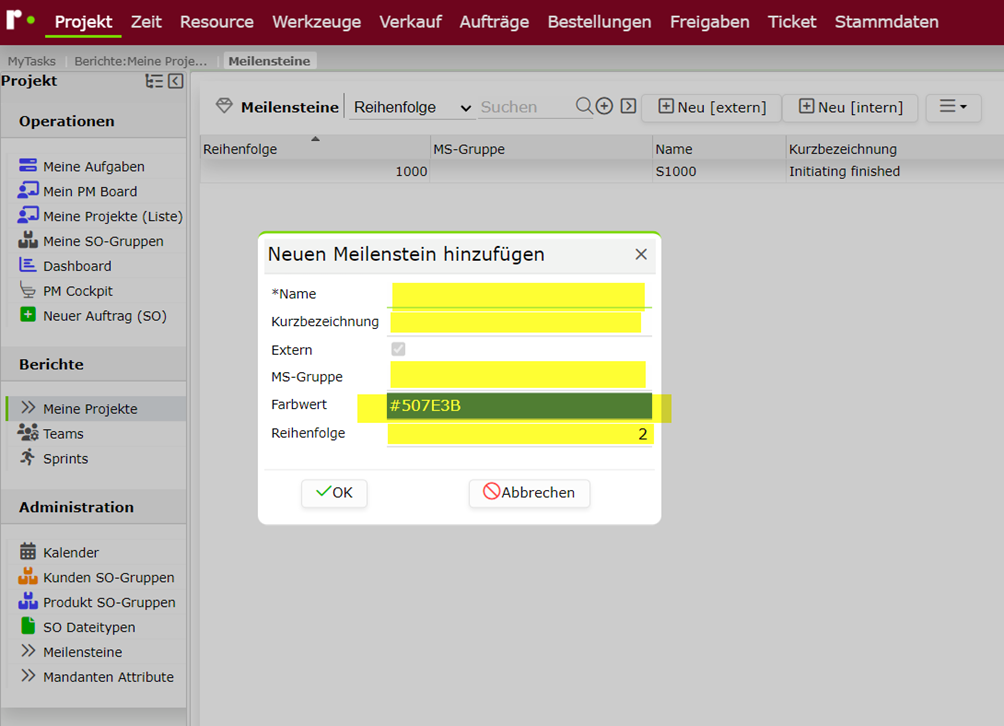The image size is (1004, 726).
Task: Open the Werkzeuge menu
Action: 316,22
